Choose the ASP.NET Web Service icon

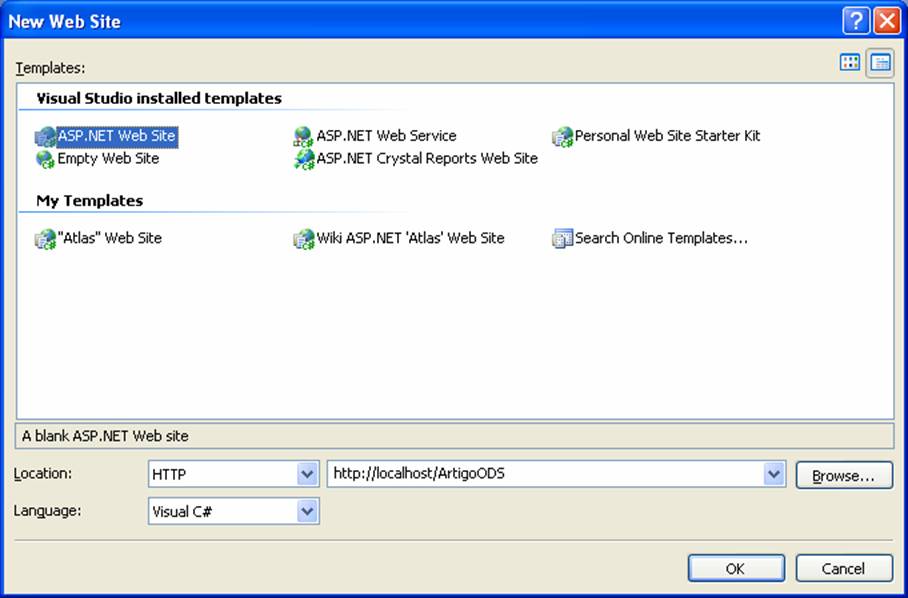[303, 137]
